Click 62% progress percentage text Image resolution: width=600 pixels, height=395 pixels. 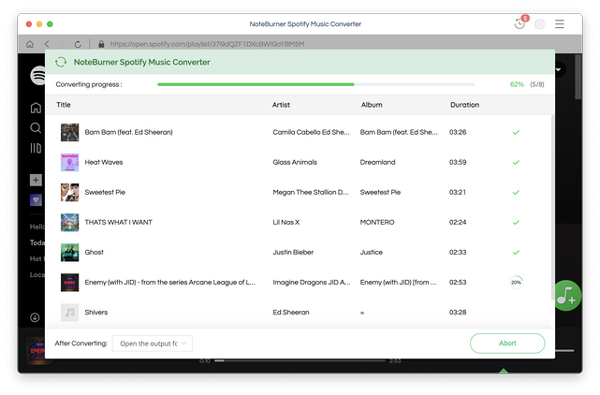517,84
